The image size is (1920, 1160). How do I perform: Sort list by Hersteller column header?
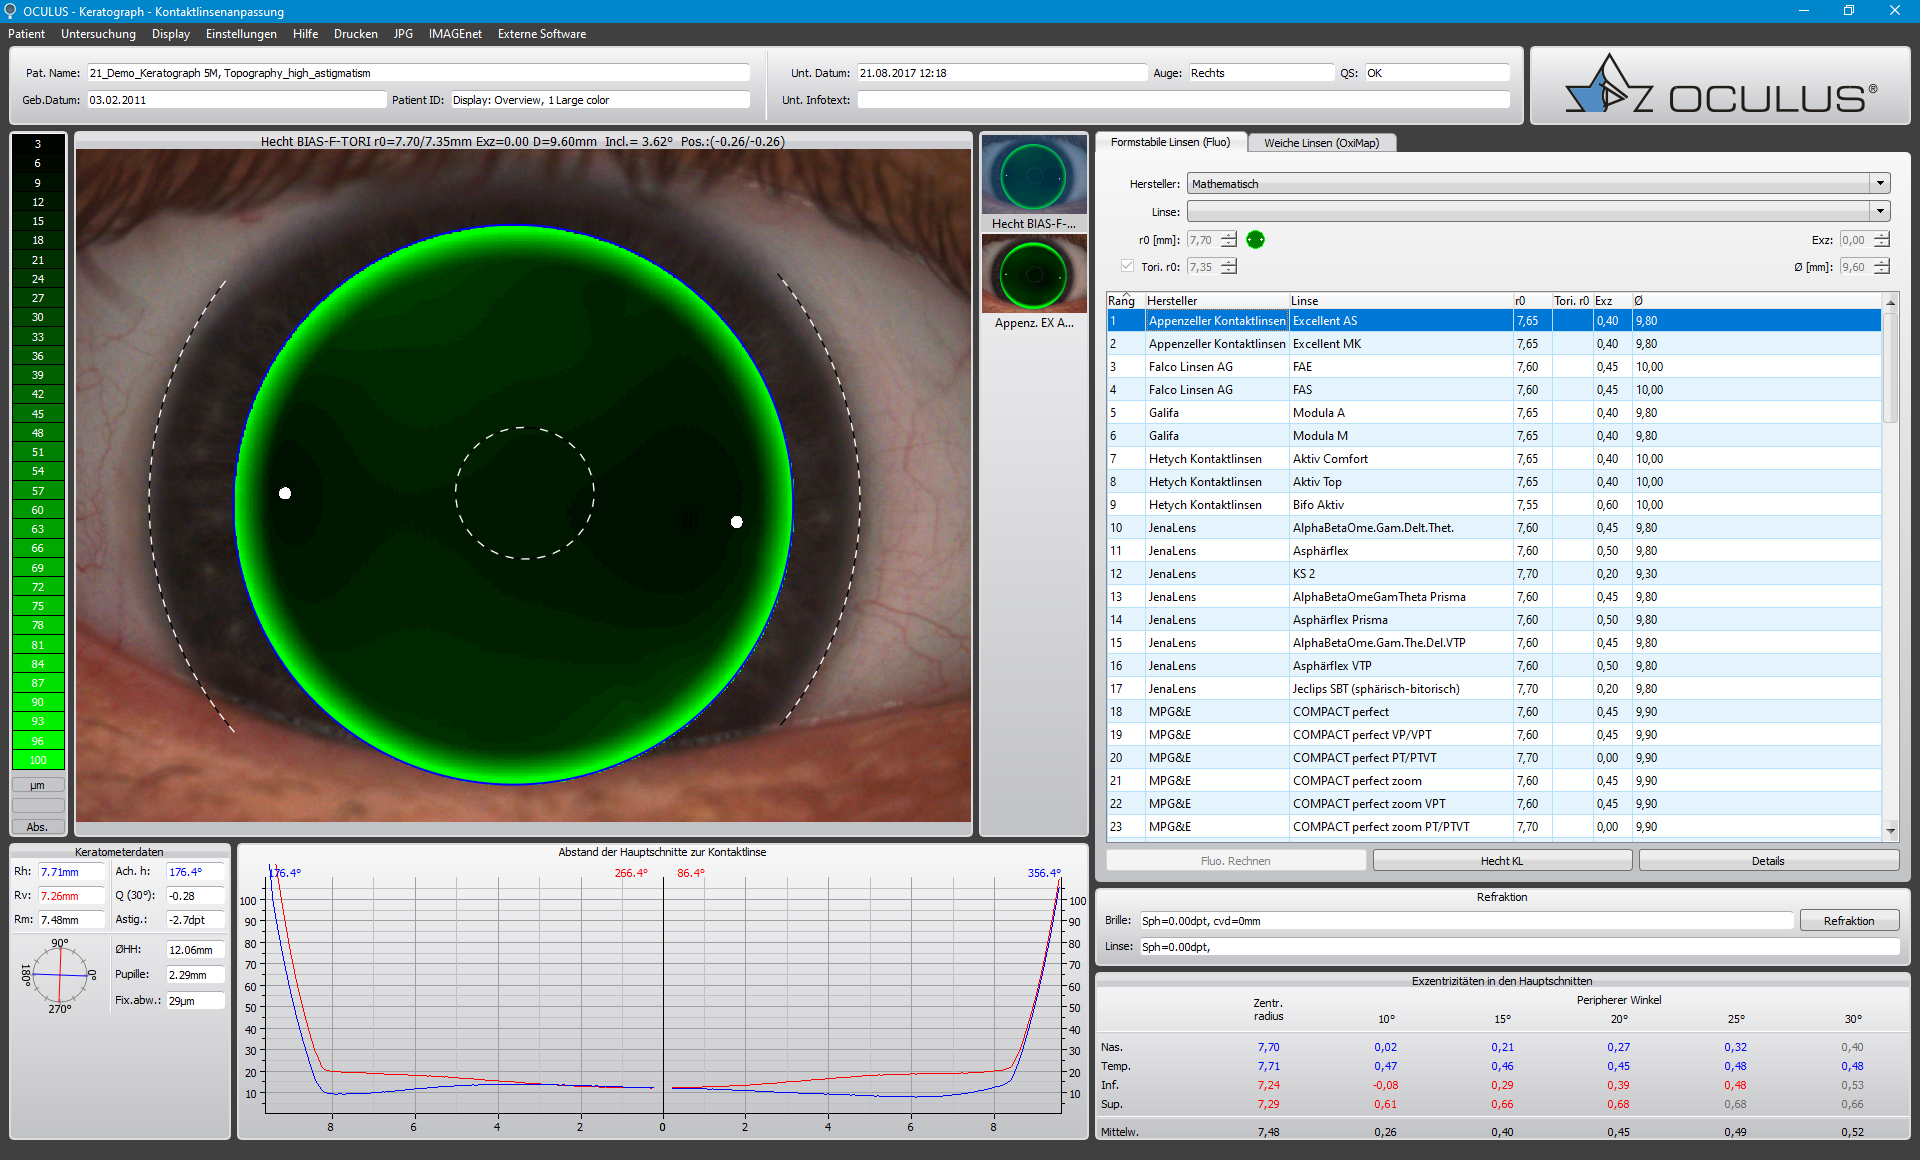[1216, 301]
